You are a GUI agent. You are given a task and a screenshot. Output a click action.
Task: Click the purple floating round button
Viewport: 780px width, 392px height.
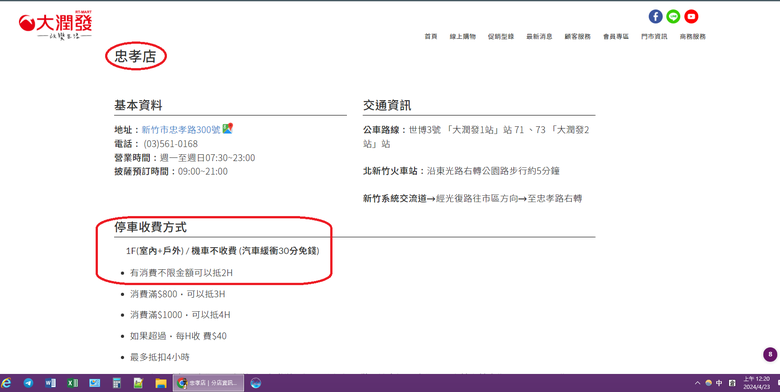coord(770,355)
